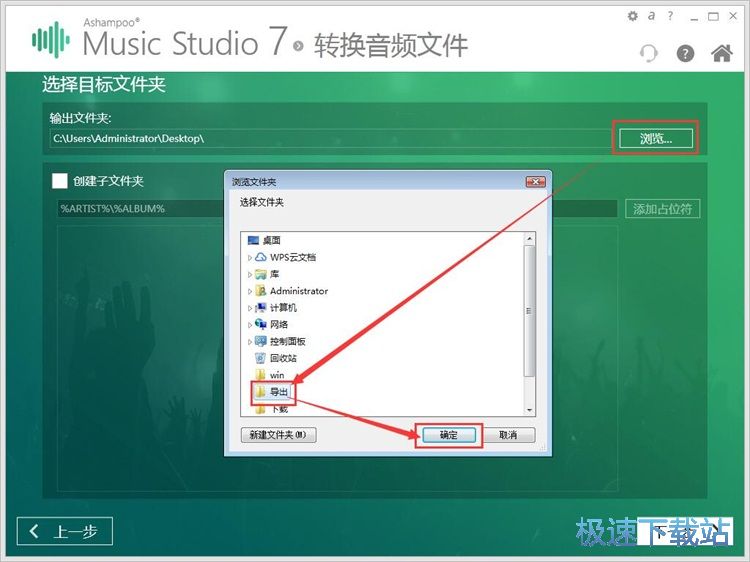The width and height of the screenshot is (750, 562).
Task: Expand the WPS云文档 tree node
Action: (249, 257)
